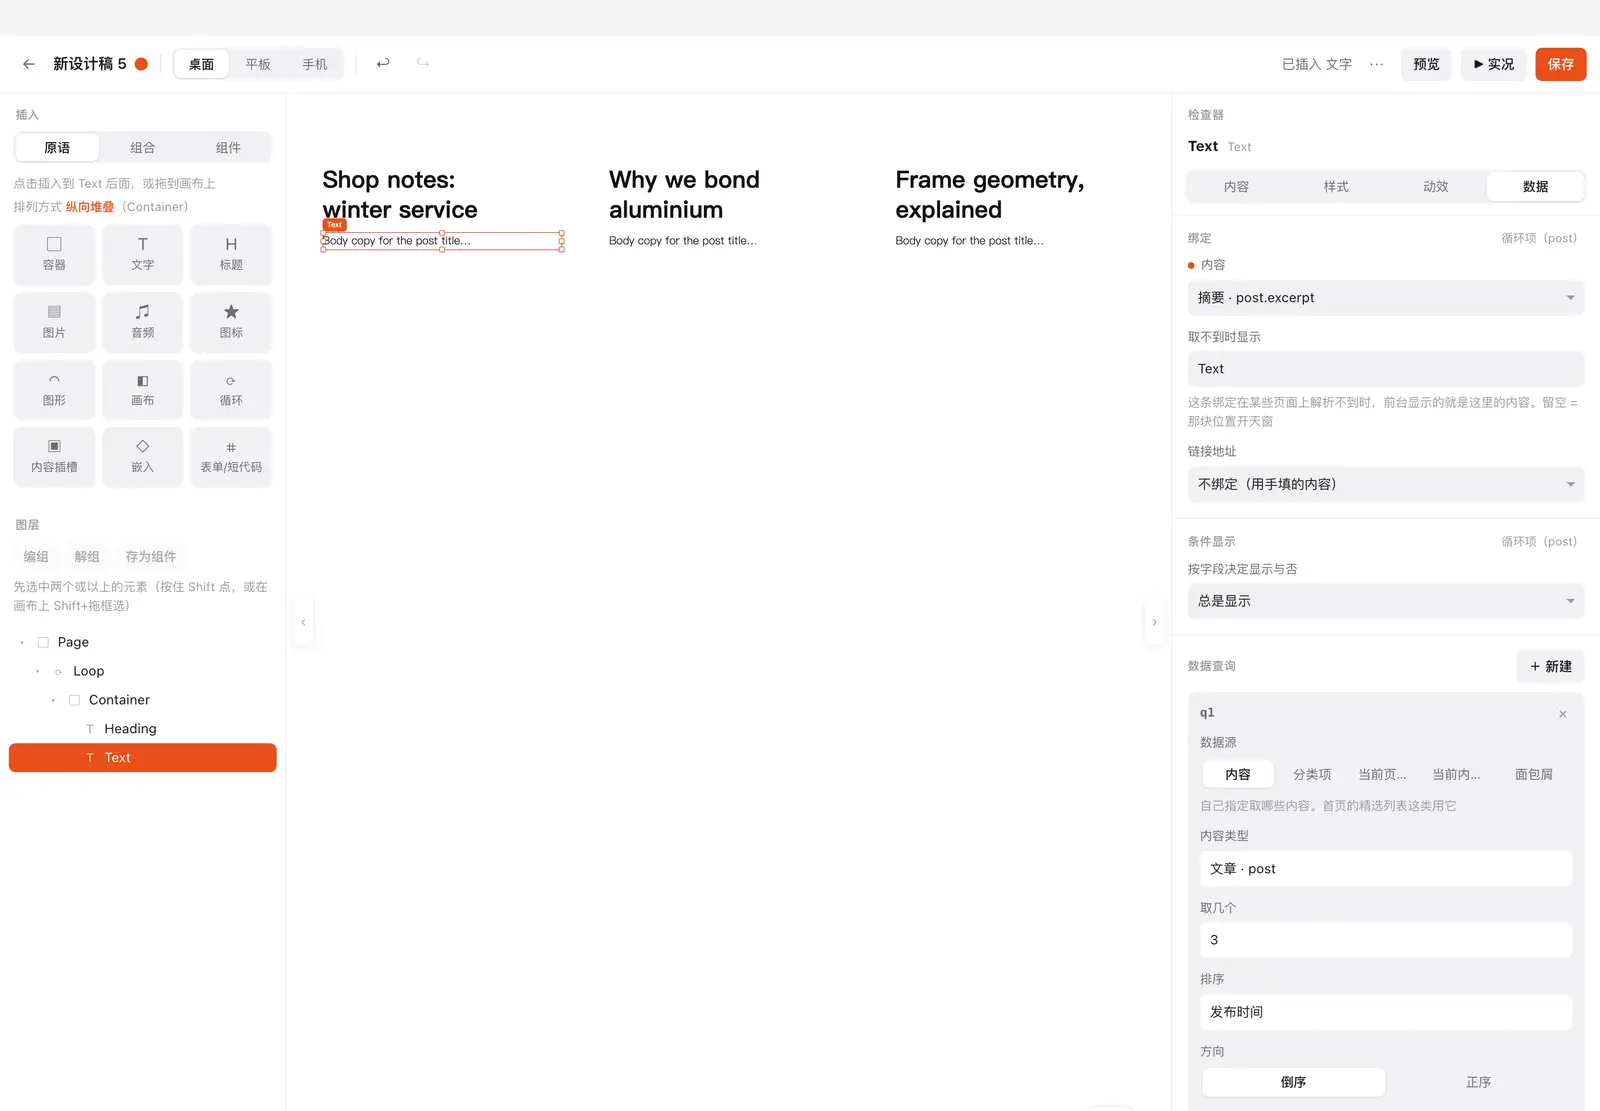The image size is (1600, 1111).
Task: Click the redo arrow icon
Action: point(423,63)
